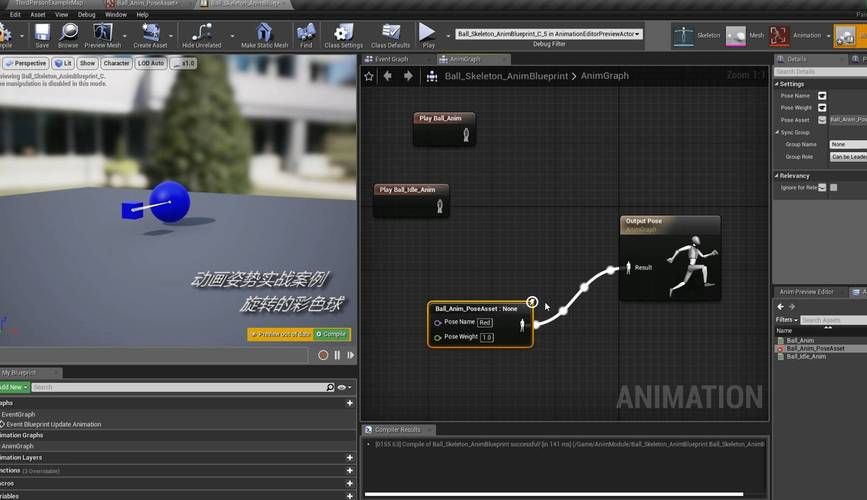The image size is (867, 500).
Task: Open the Window menu
Action: coord(116,15)
